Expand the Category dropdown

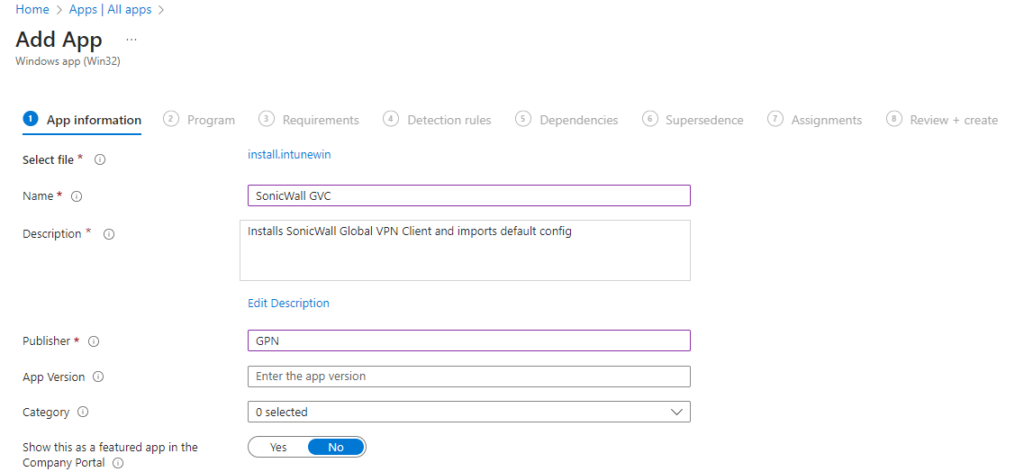pyautogui.click(x=468, y=412)
